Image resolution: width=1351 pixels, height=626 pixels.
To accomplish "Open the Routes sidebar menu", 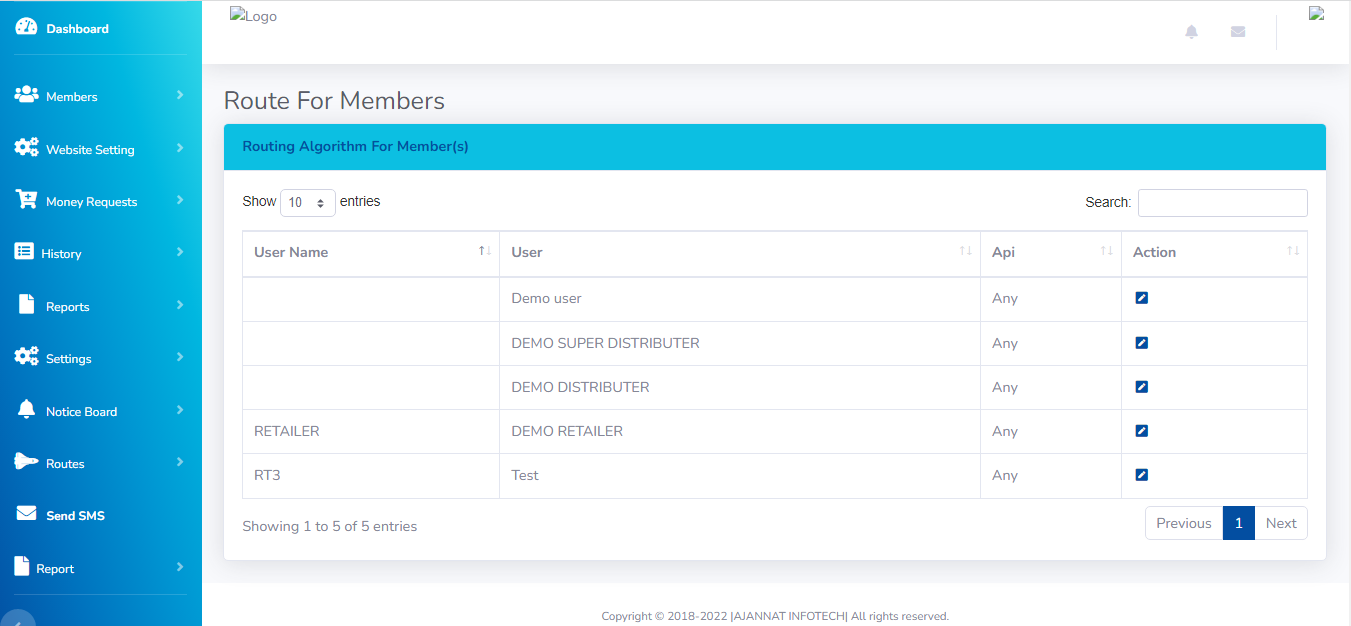I will [x=100, y=463].
